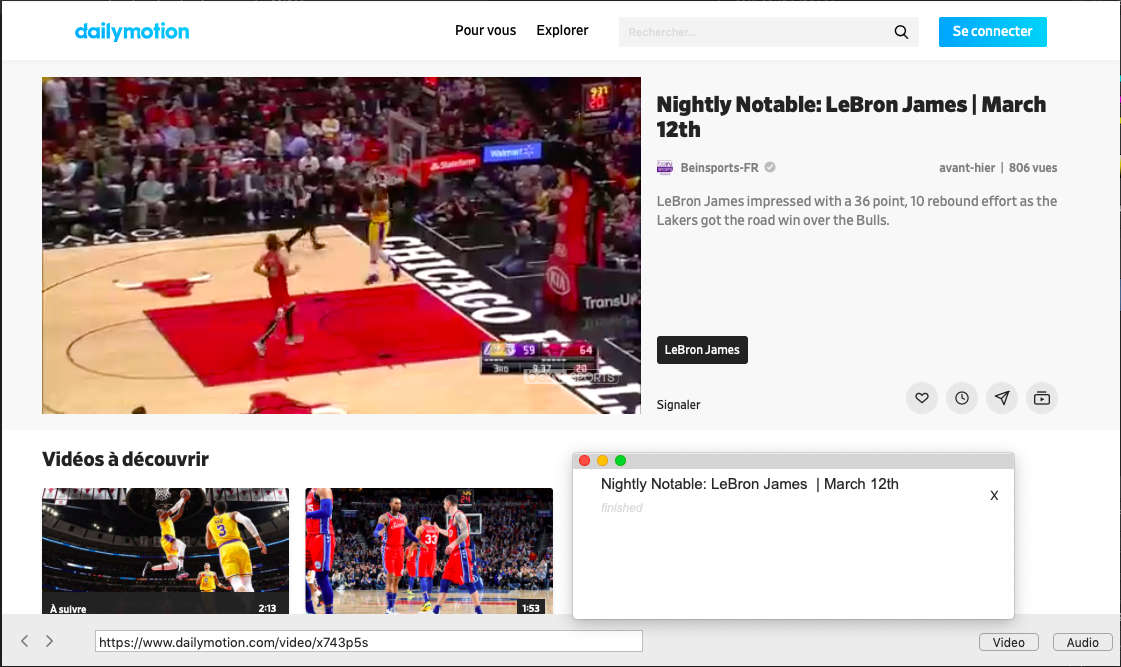Screen dimensions: 1121x667
Task: Open the Explorer page
Action: [563, 31]
